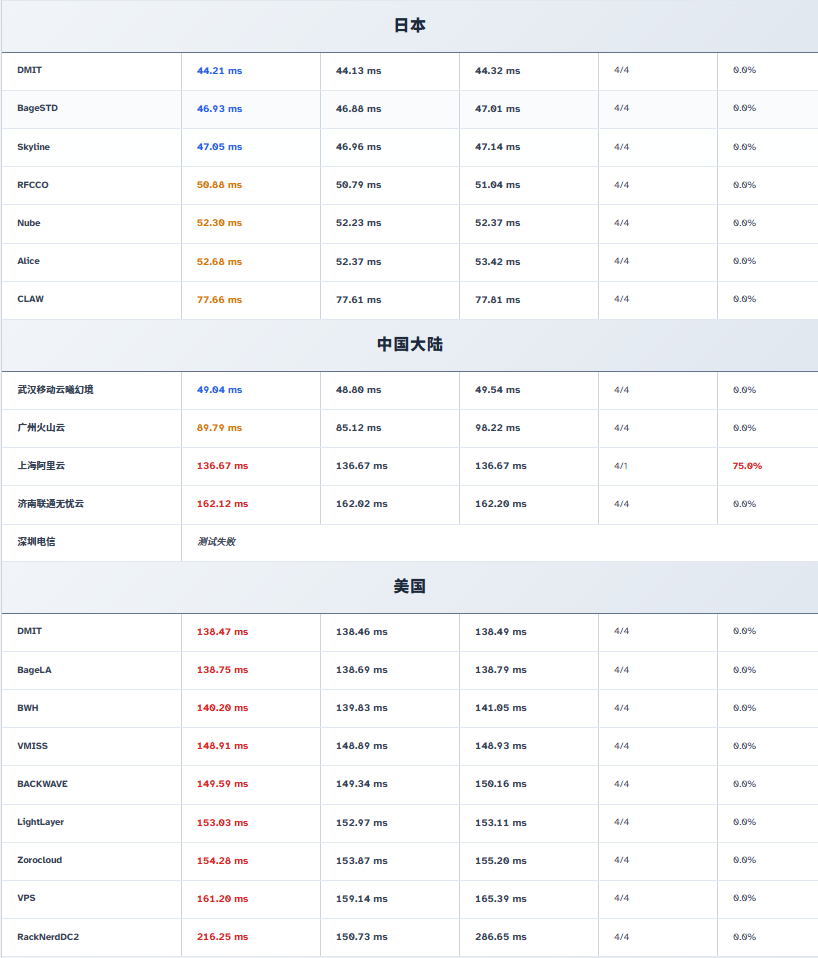The height and width of the screenshot is (958, 818).
Task: Select the Skyline provider name
Action: click(33, 147)
